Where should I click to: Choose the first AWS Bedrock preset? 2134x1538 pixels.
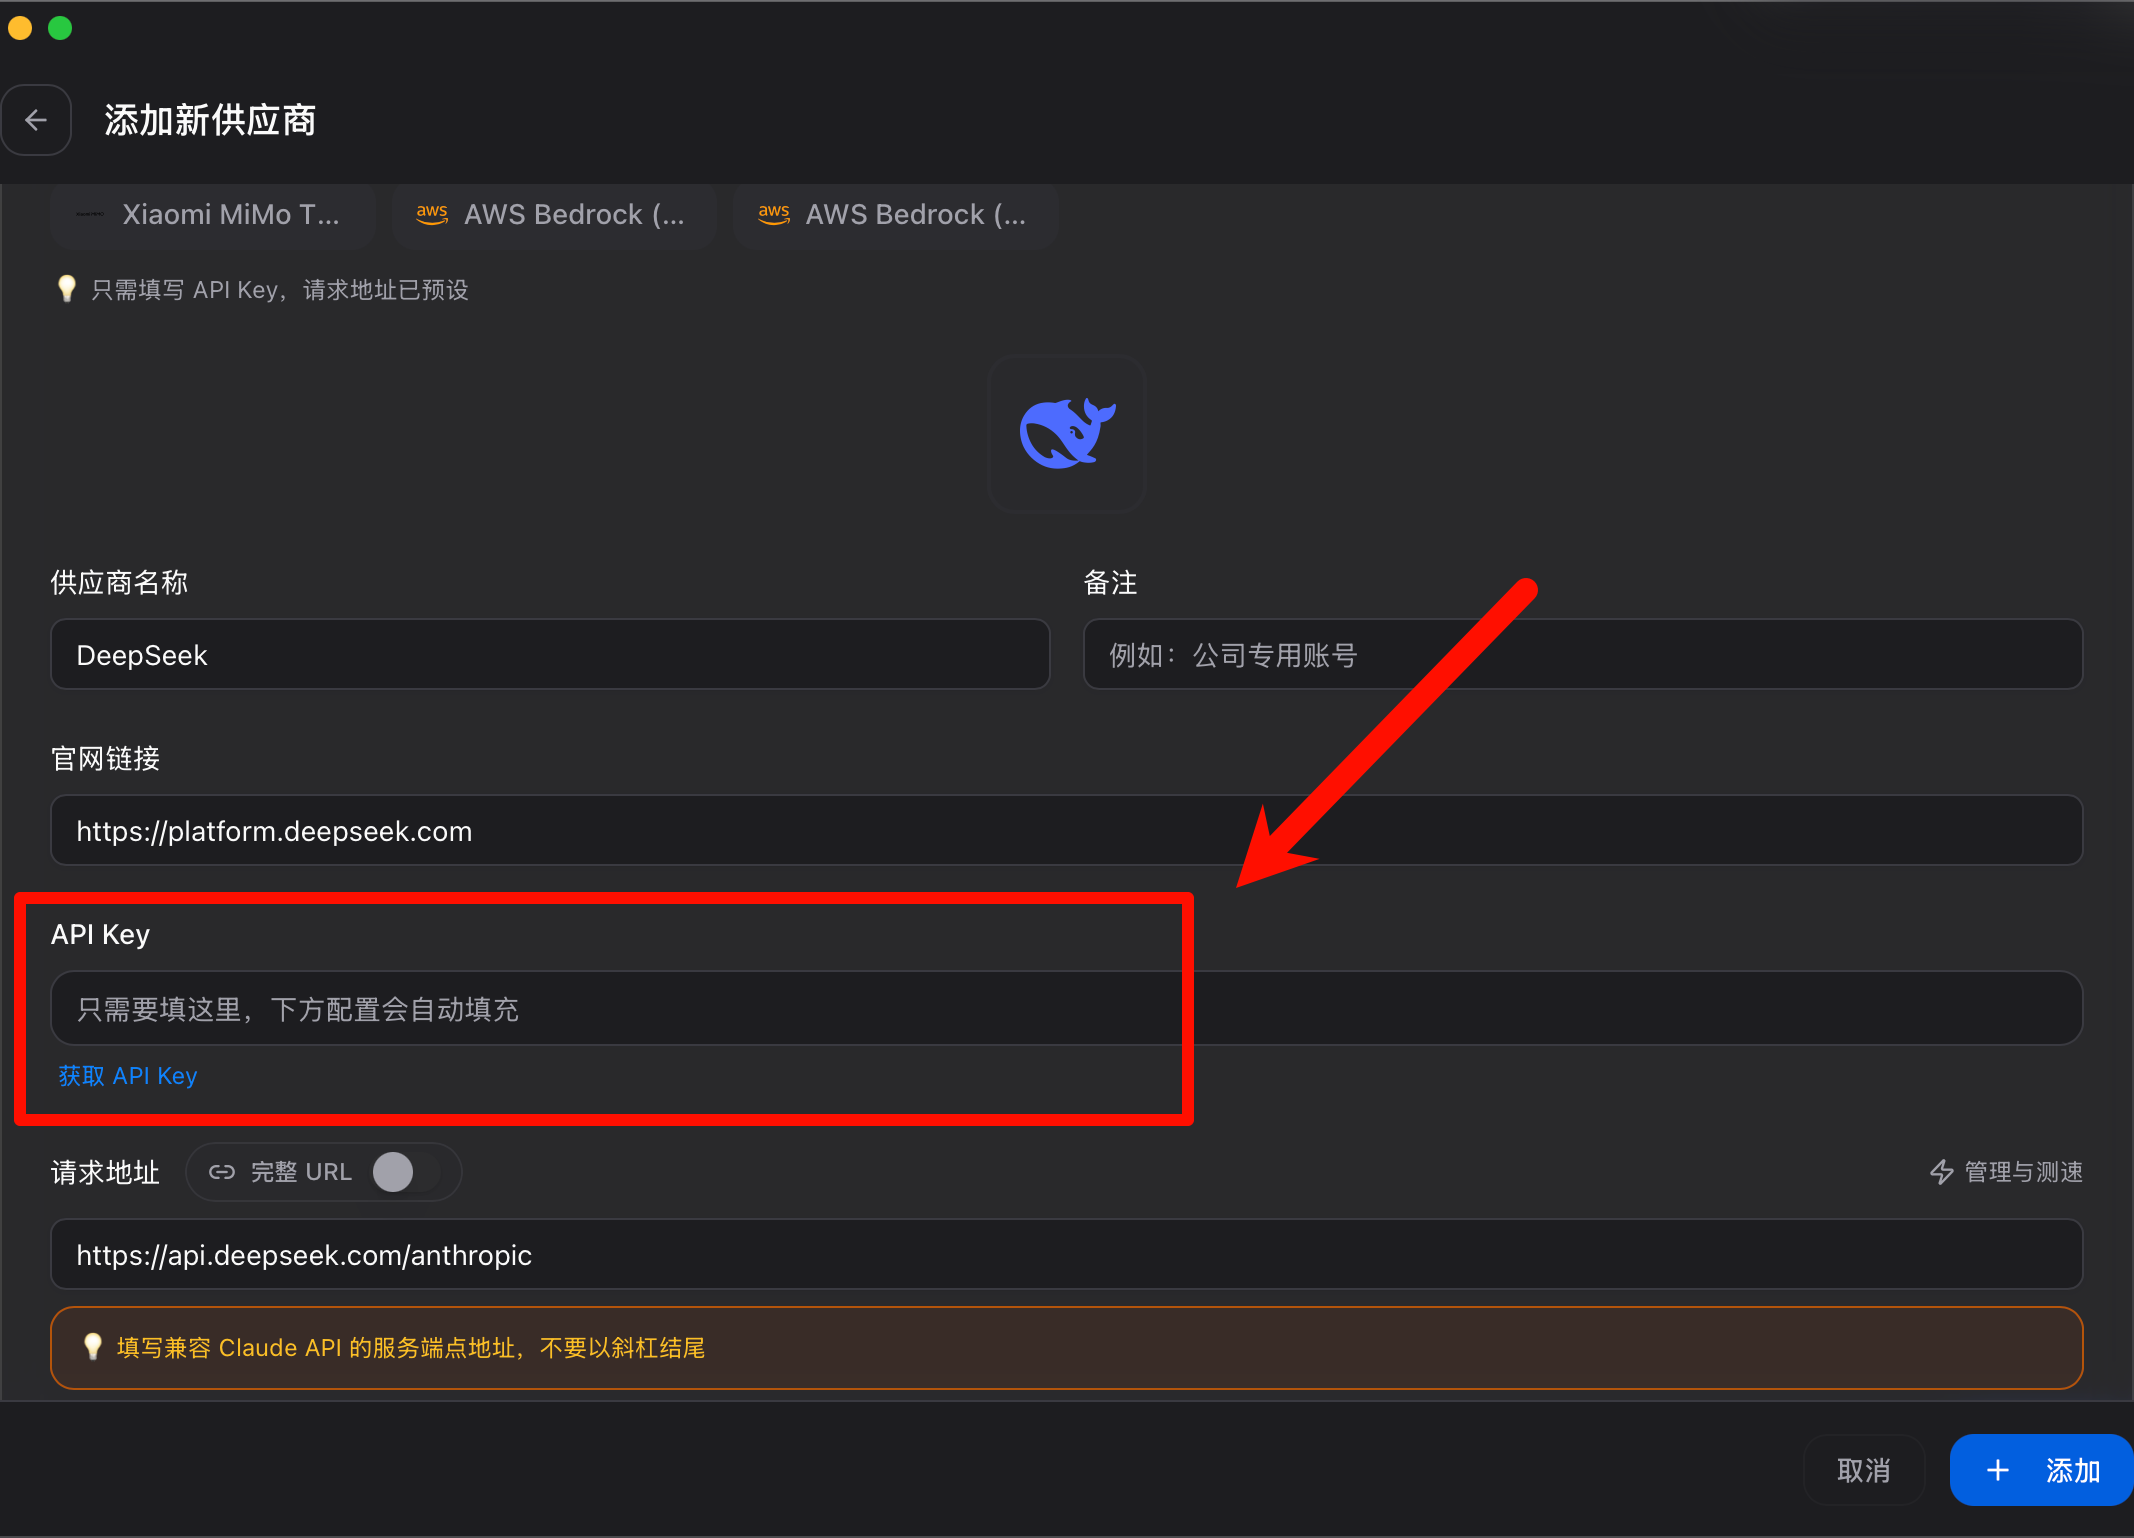(x=554, y=214)
